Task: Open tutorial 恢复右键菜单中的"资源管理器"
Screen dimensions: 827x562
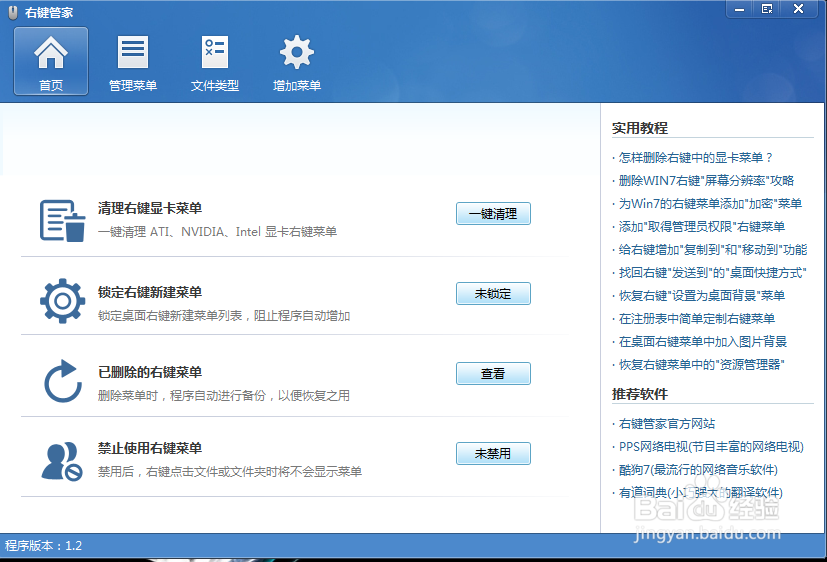Action: [701, 364]
